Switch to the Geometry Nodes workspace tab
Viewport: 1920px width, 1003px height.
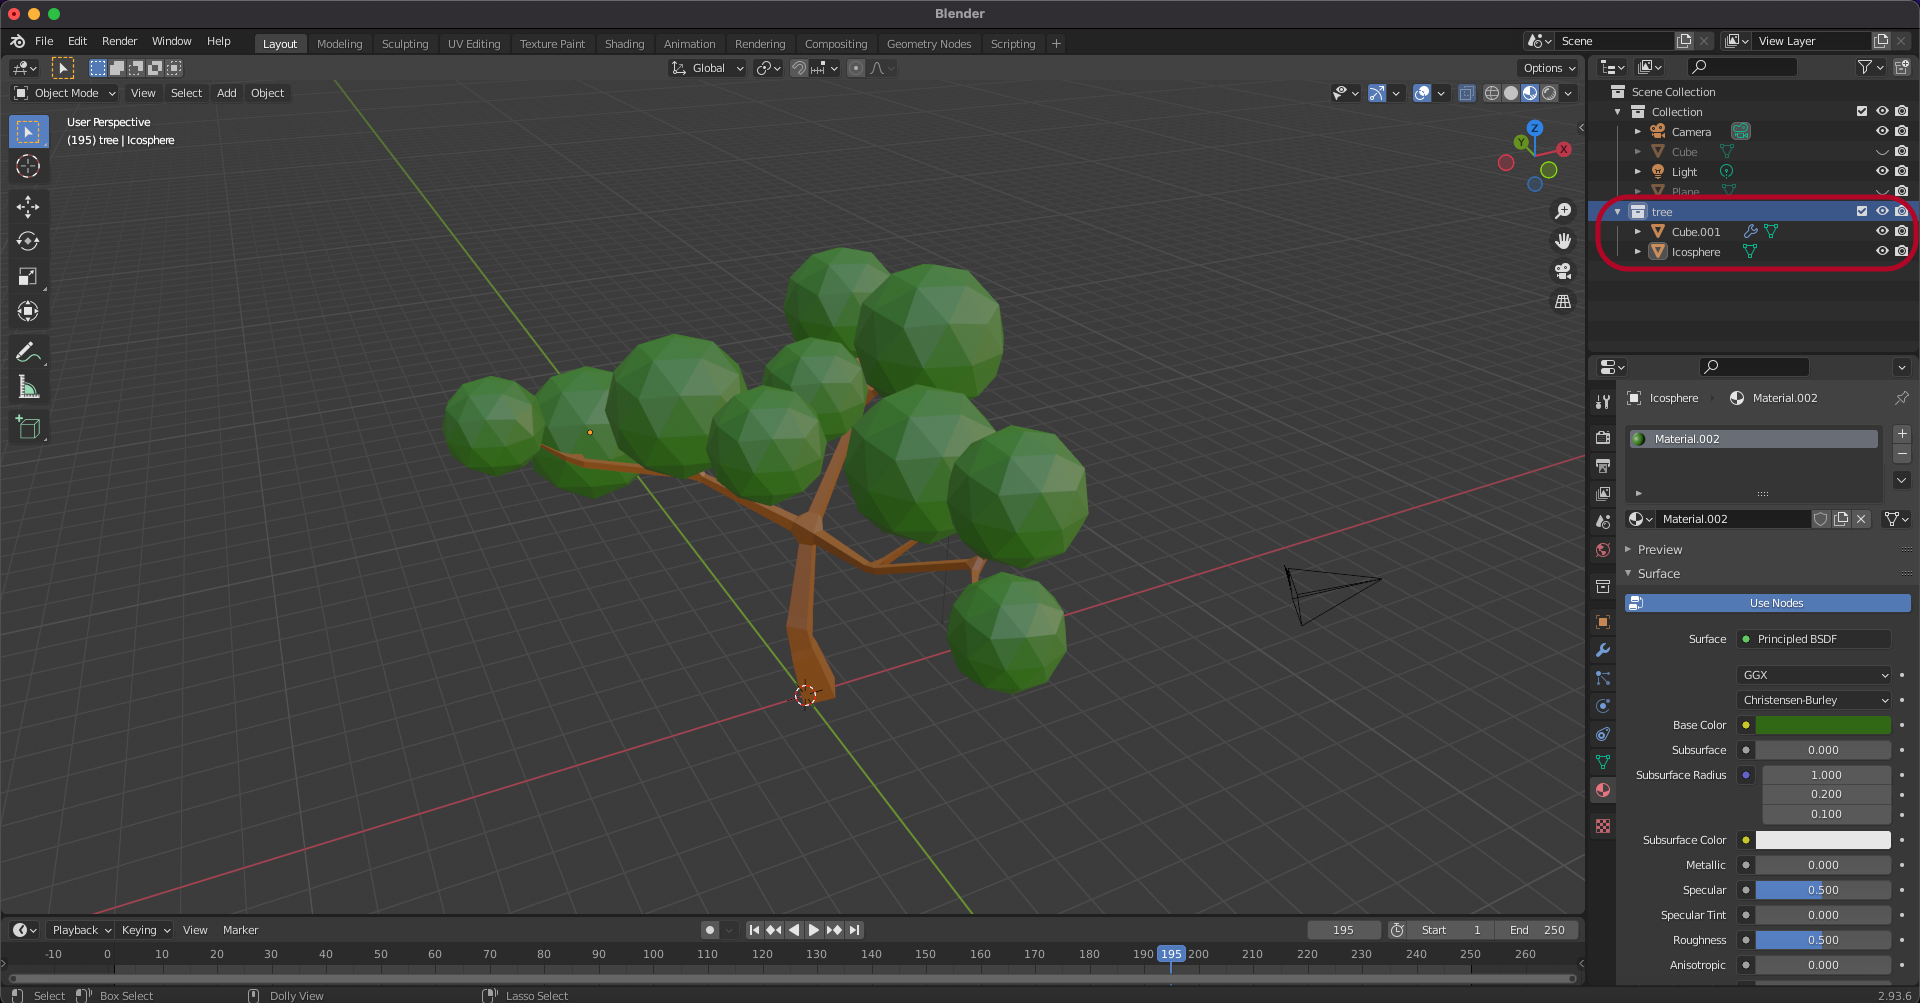tap(929, 44)
